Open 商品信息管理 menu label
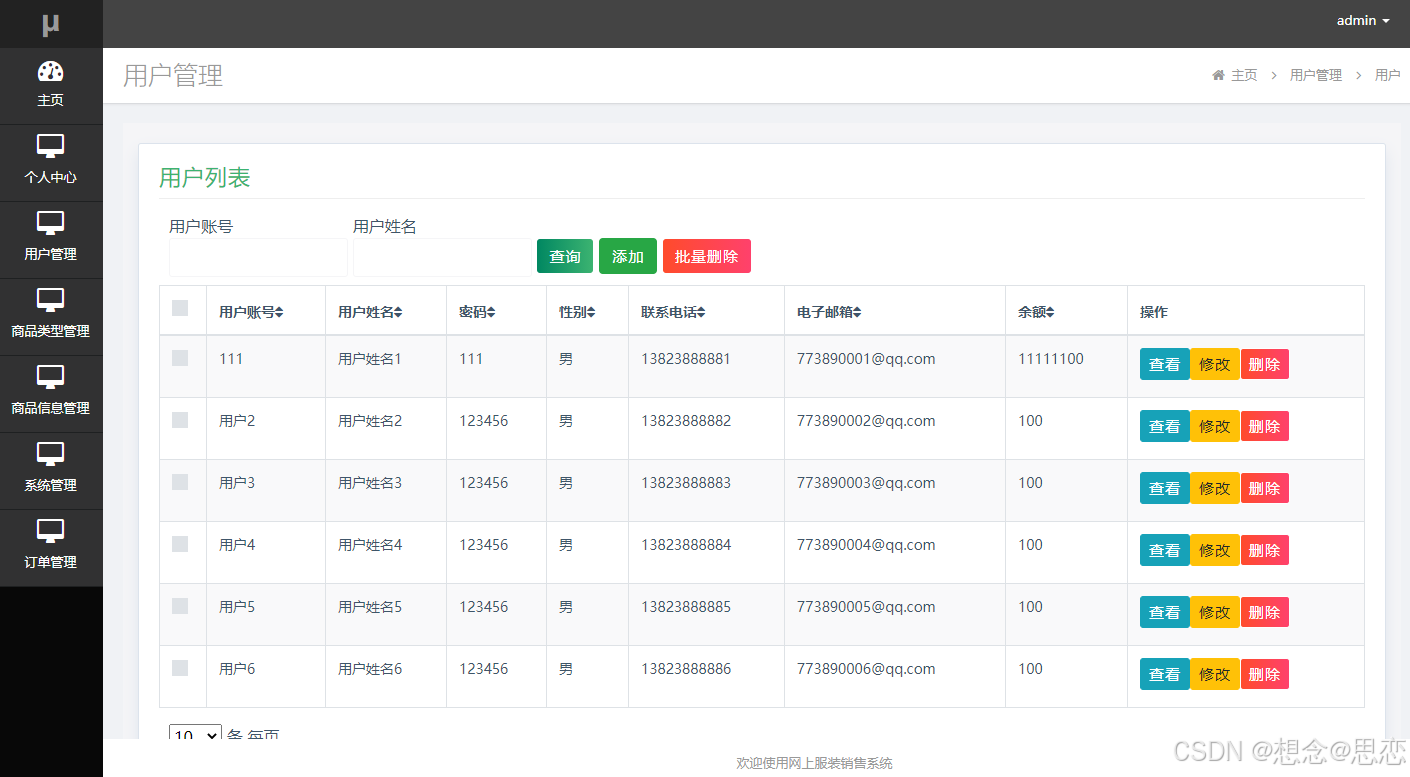 (51, 408)
